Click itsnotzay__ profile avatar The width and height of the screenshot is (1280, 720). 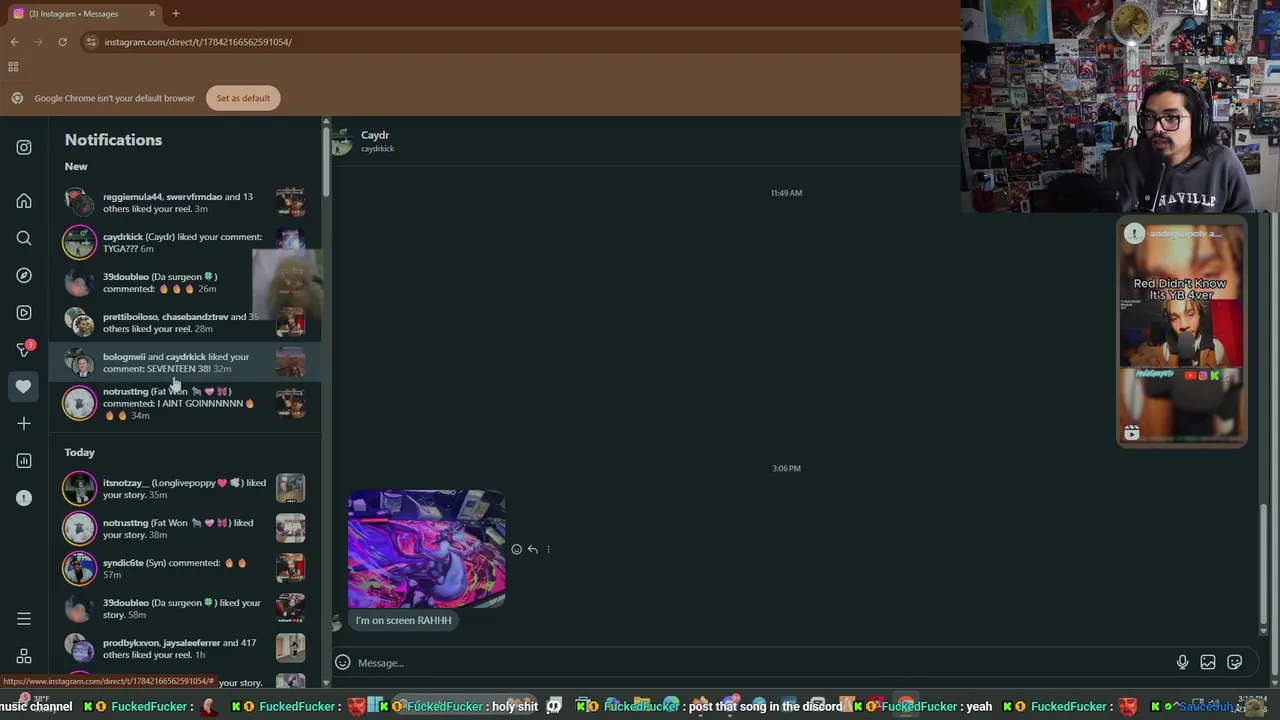click(x=79, y=488)
